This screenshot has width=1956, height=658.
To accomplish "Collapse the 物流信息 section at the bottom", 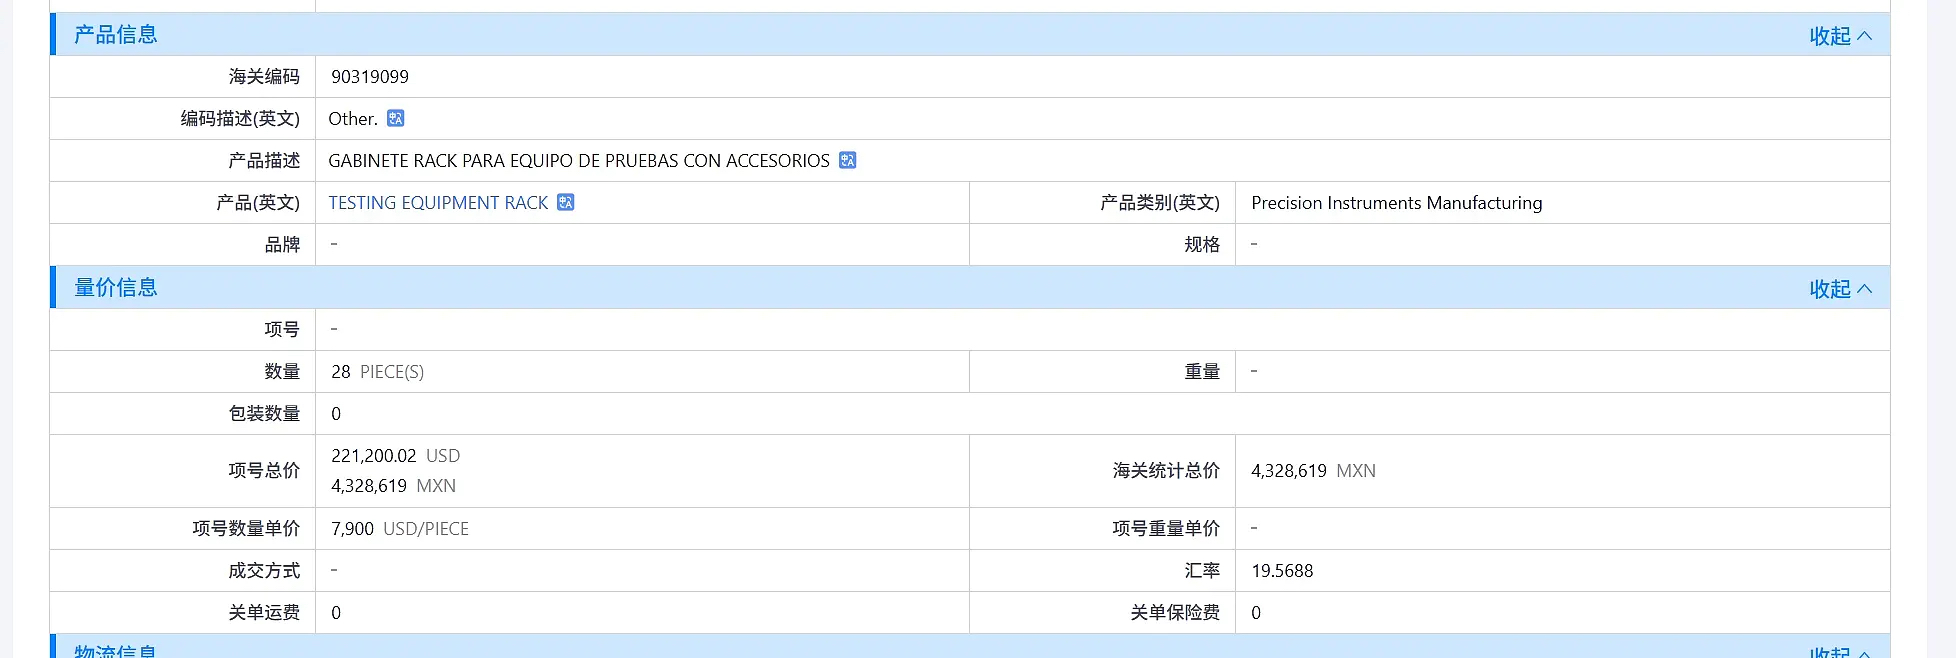I will tap(1840, 652).
